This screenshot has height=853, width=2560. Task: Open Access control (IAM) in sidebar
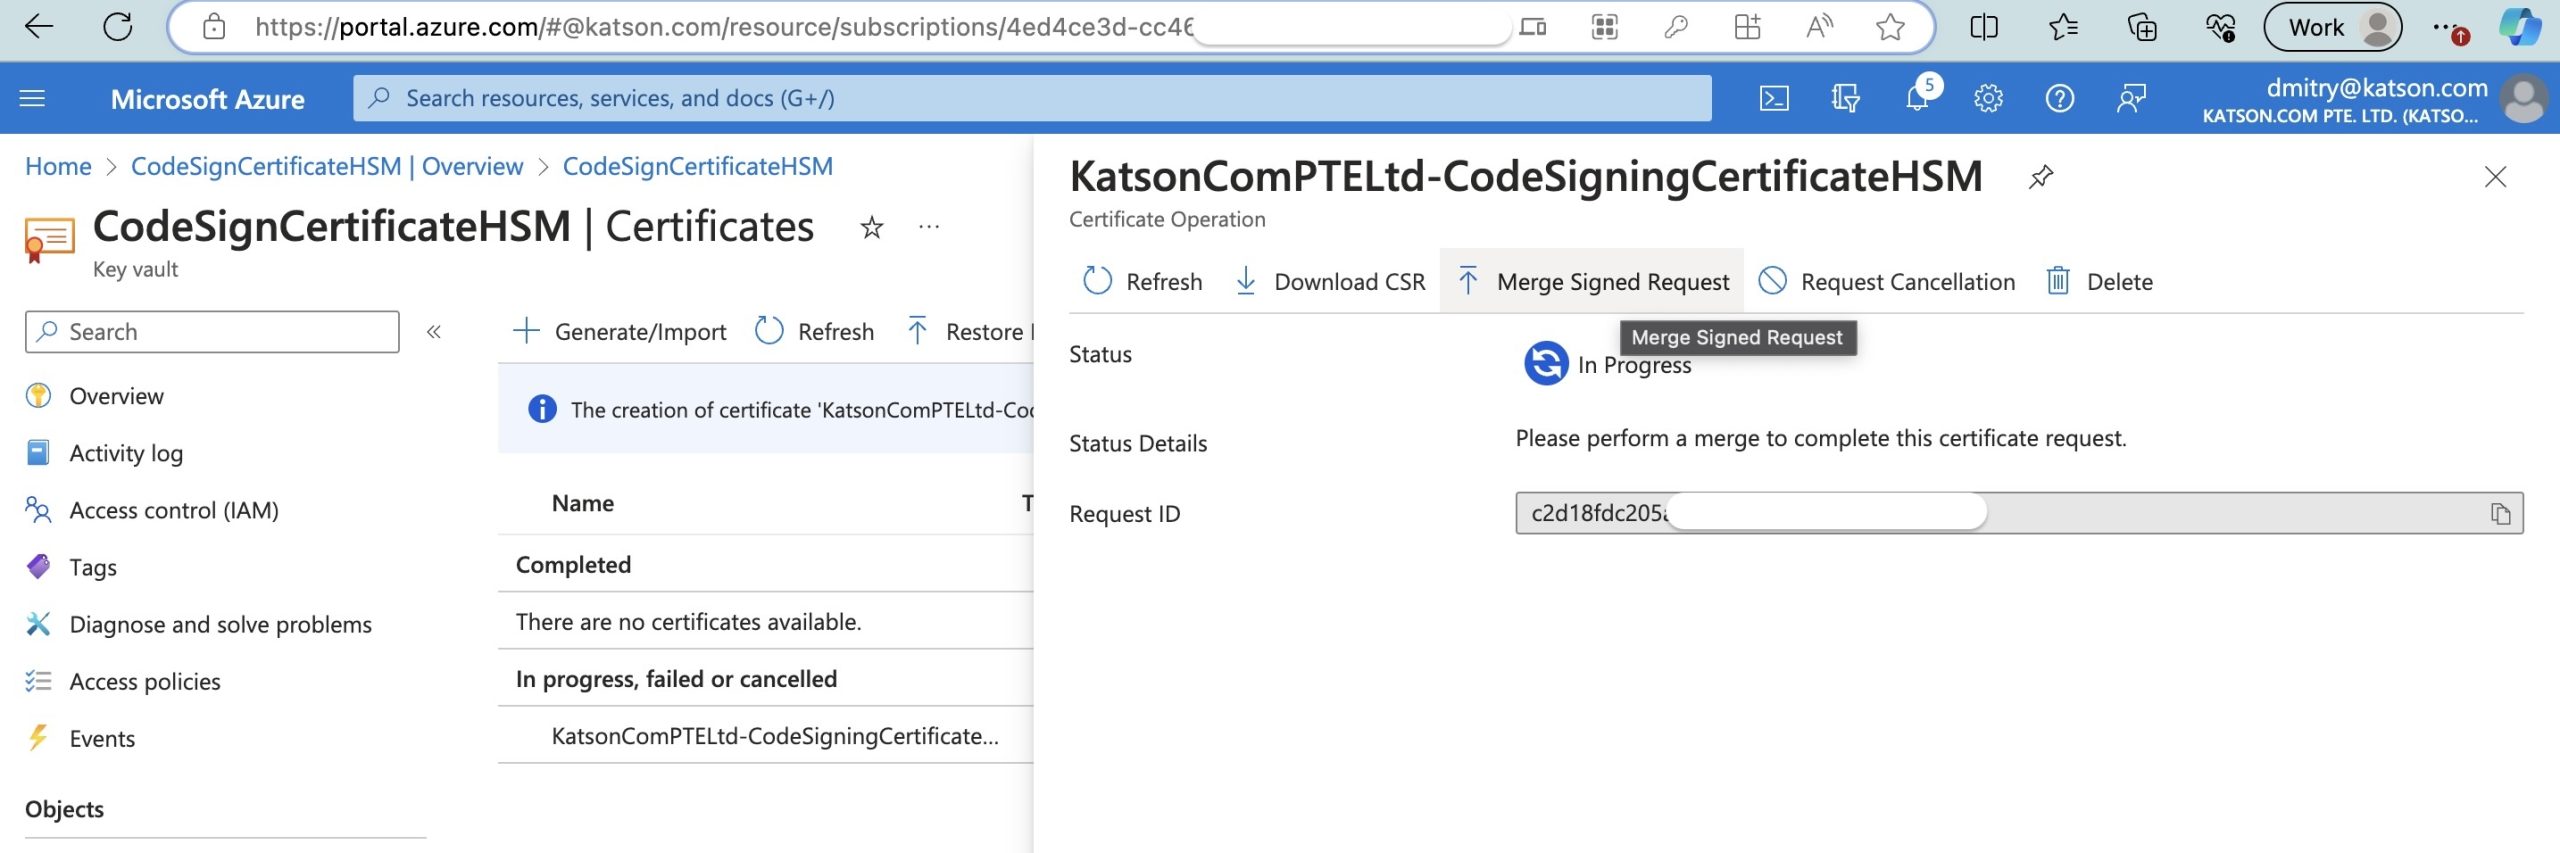click(173, 510)
